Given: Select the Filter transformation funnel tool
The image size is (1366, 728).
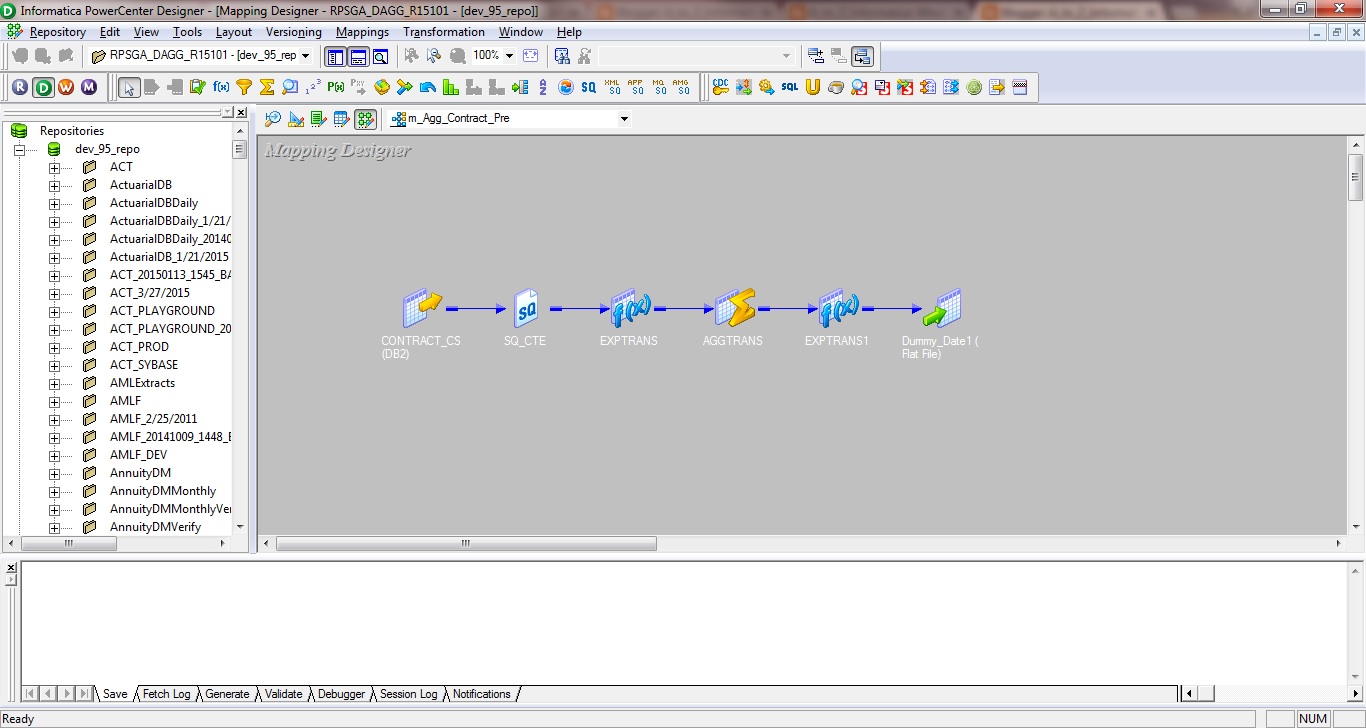Looking at the screenshot, I should (246, 87).
